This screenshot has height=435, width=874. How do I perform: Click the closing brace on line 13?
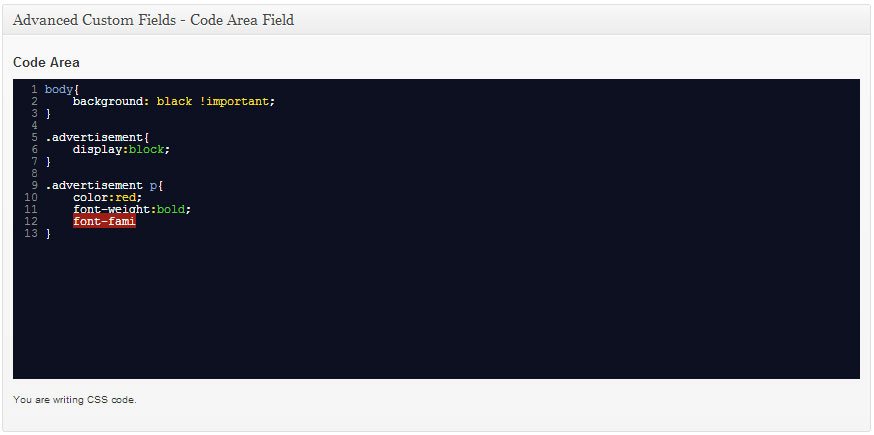pos(48,234)
